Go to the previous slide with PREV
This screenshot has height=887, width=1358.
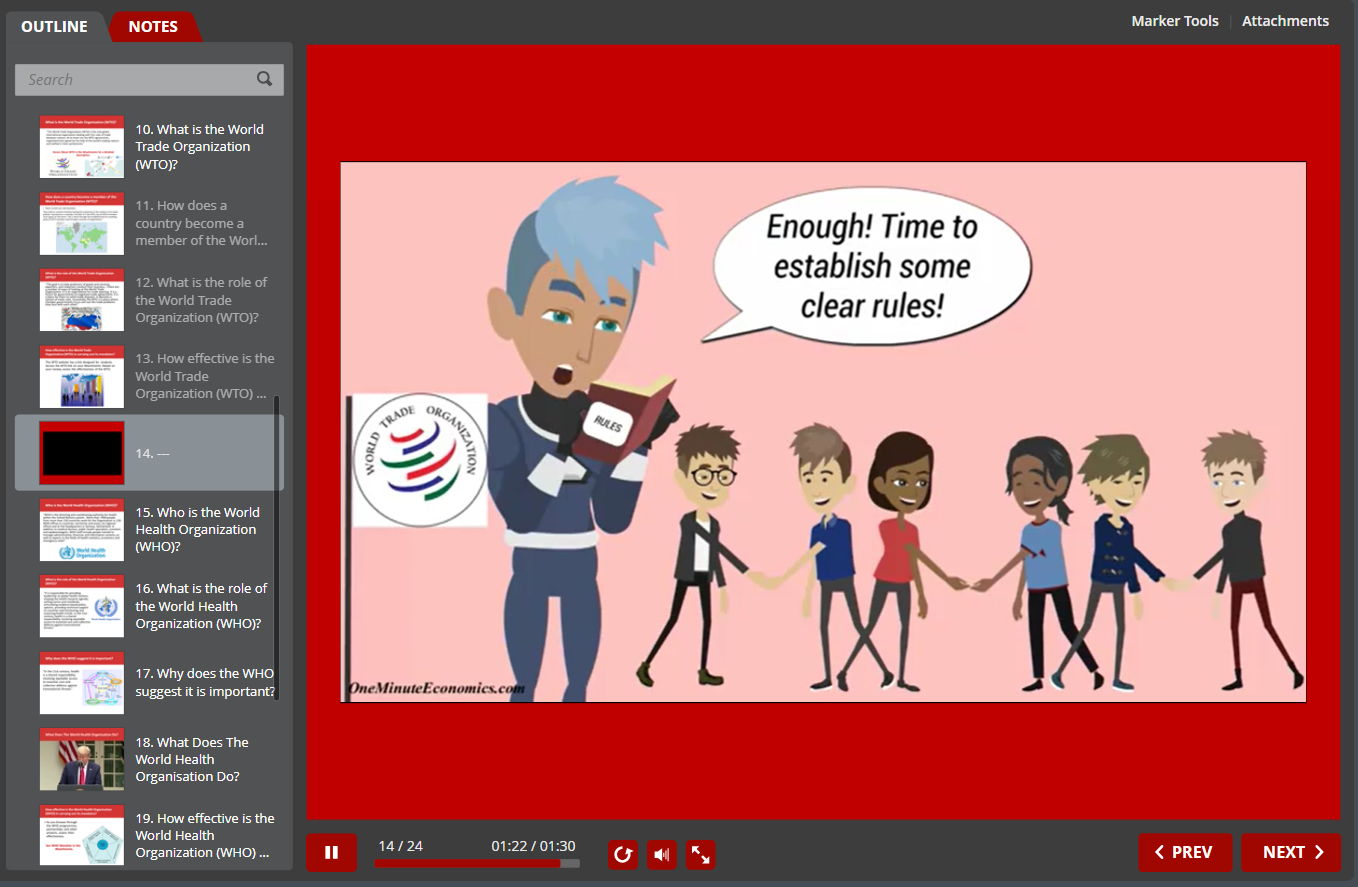(x=1185, y=852)
